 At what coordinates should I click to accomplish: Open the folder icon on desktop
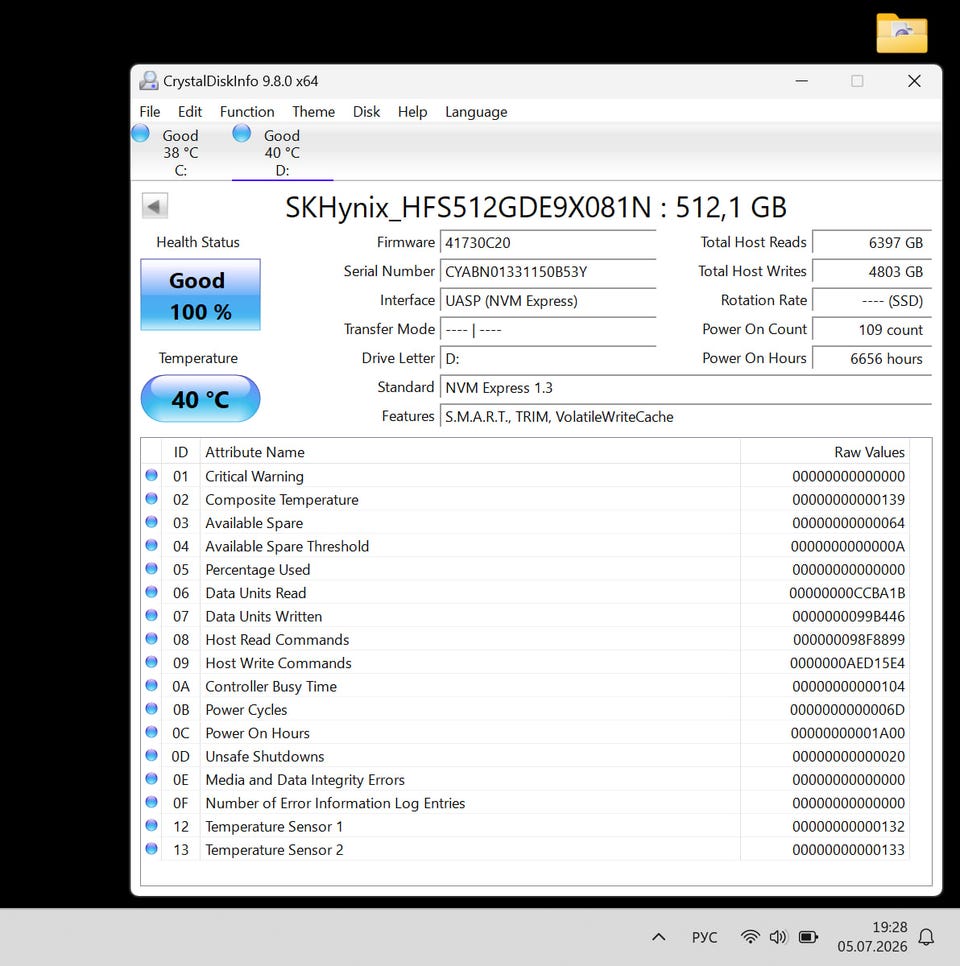[x=901, y=33]
